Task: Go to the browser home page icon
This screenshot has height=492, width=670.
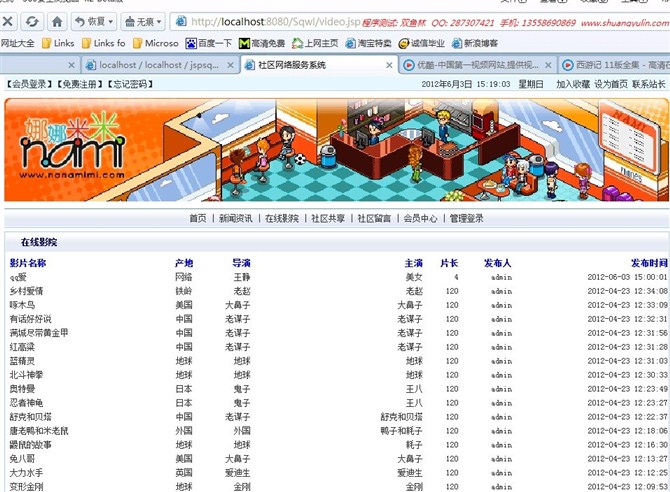Action: pyautogui.click(x=57, y=21)
